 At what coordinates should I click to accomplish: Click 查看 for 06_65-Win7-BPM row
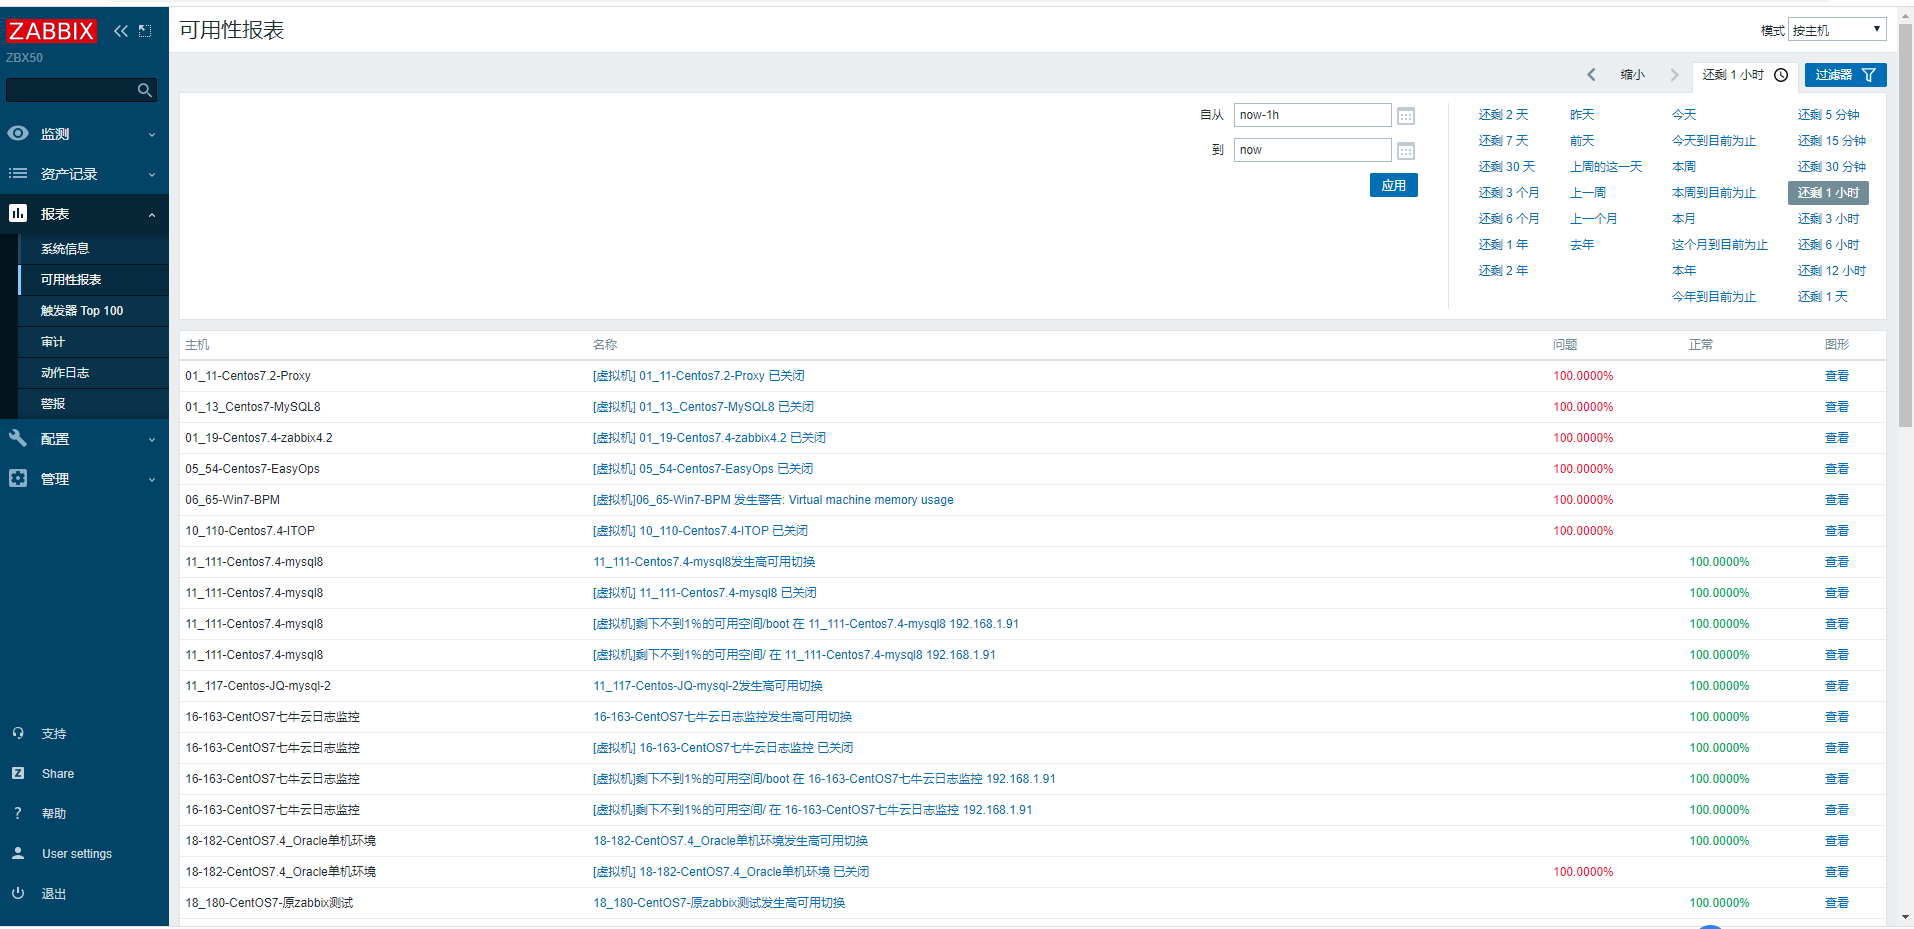pos(1836,500)
